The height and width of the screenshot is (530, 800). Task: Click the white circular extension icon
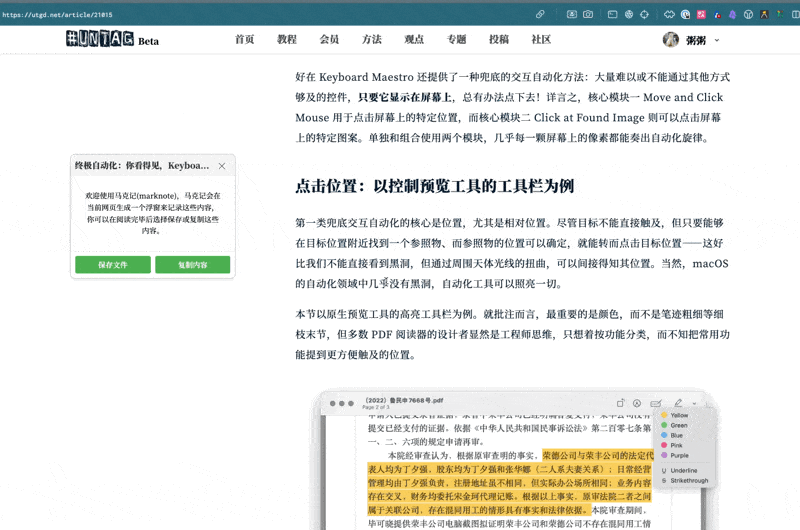click(748, 14)
